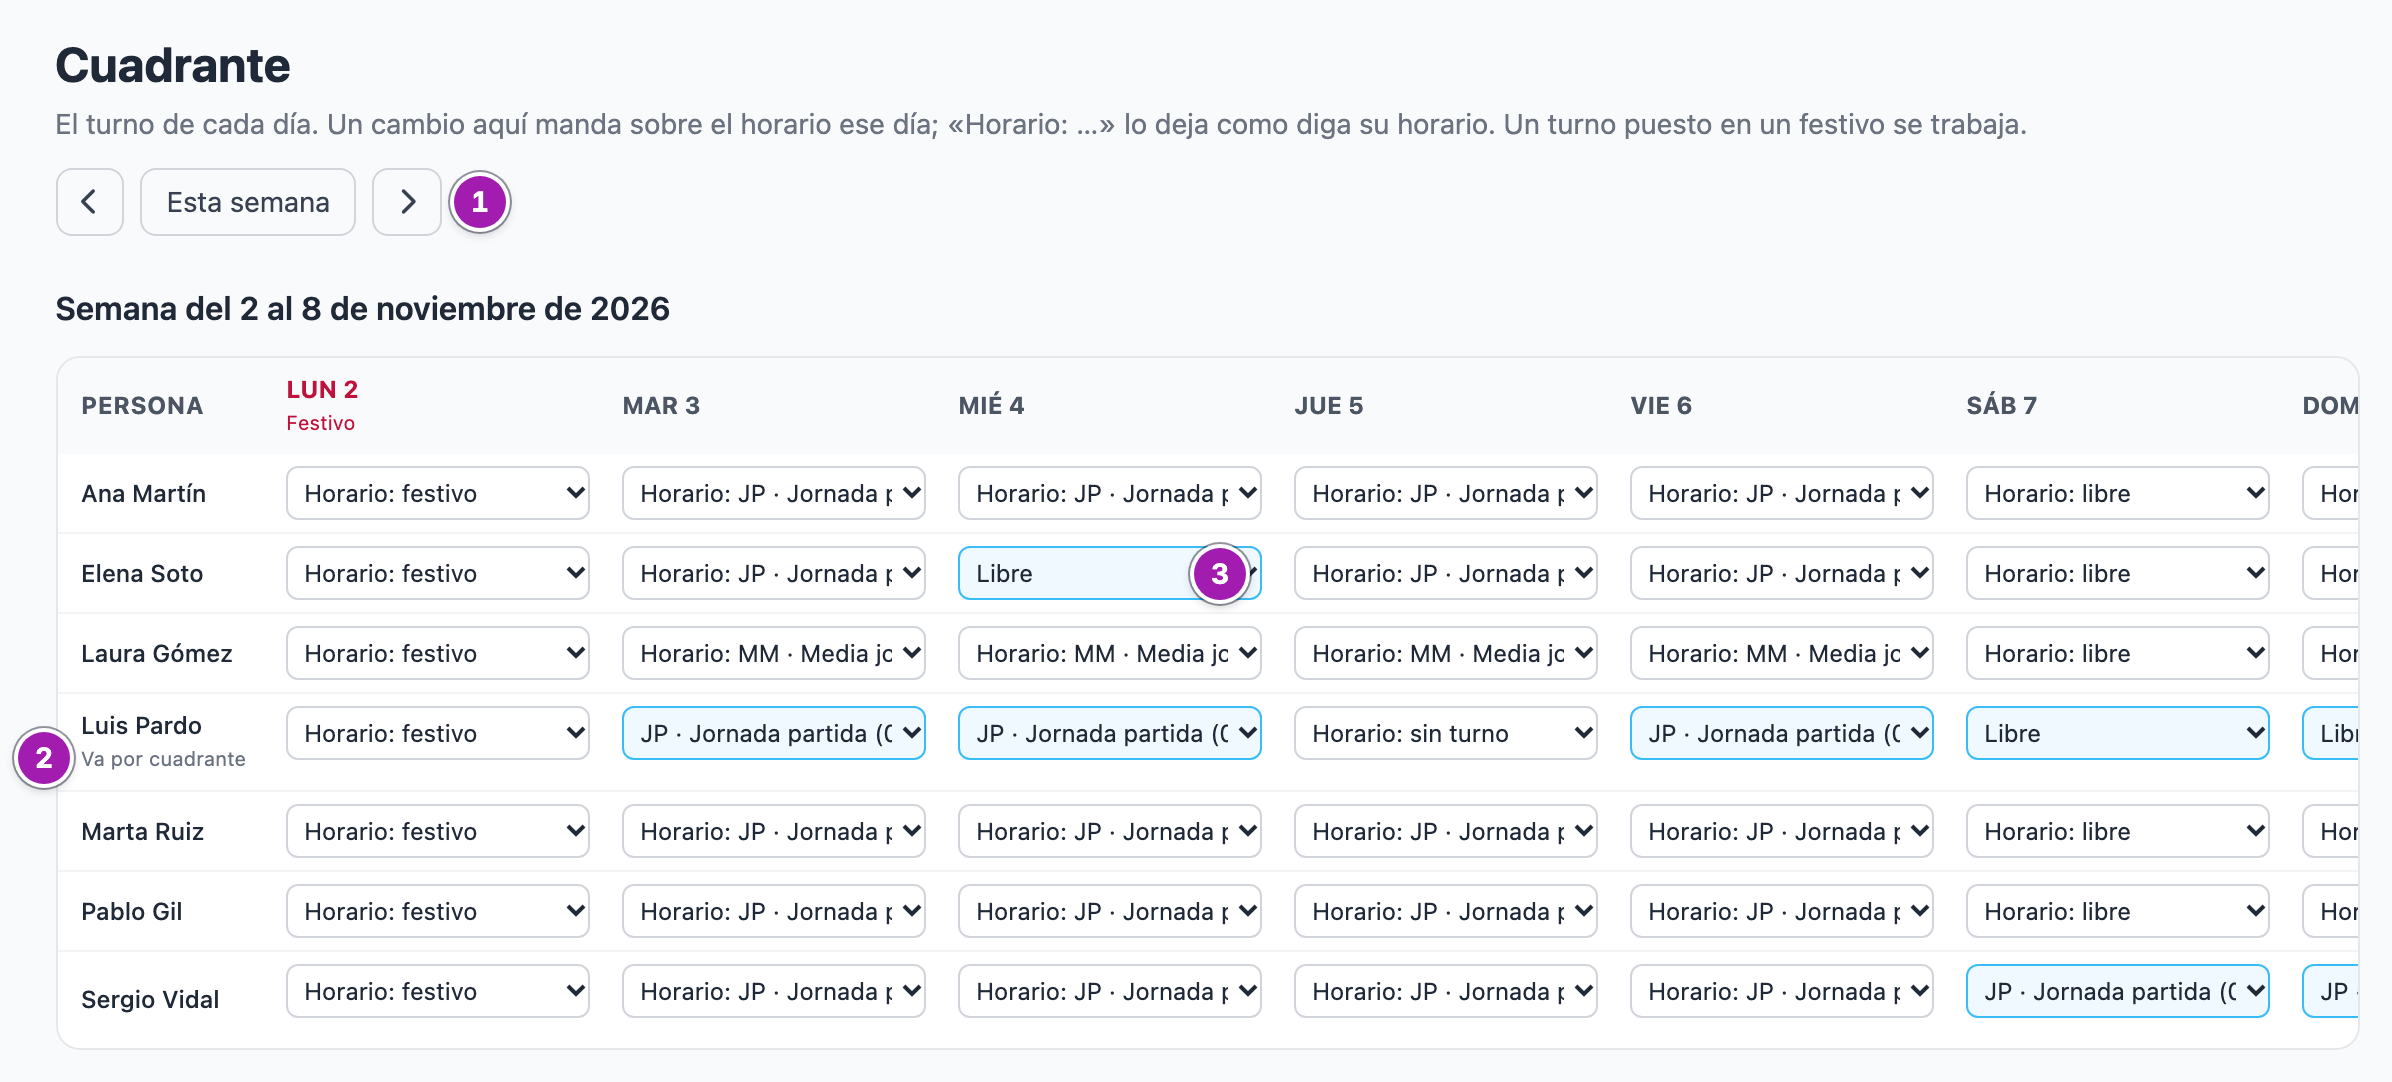Open Ana Martín's Saturday libre dropdown
Image resolution: width=2392 pixels, height=1082 pixels.
[2118, 493]
